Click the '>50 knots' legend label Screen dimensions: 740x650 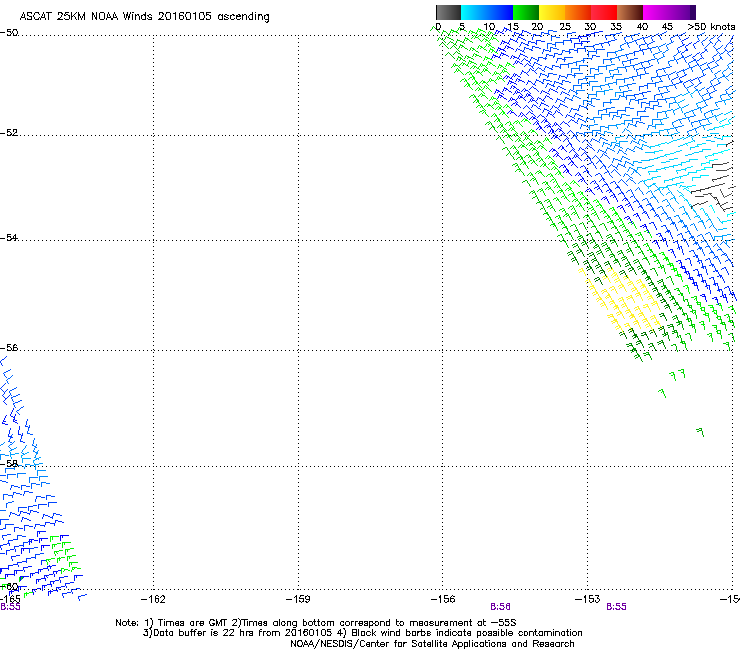[x=711, y=27]
